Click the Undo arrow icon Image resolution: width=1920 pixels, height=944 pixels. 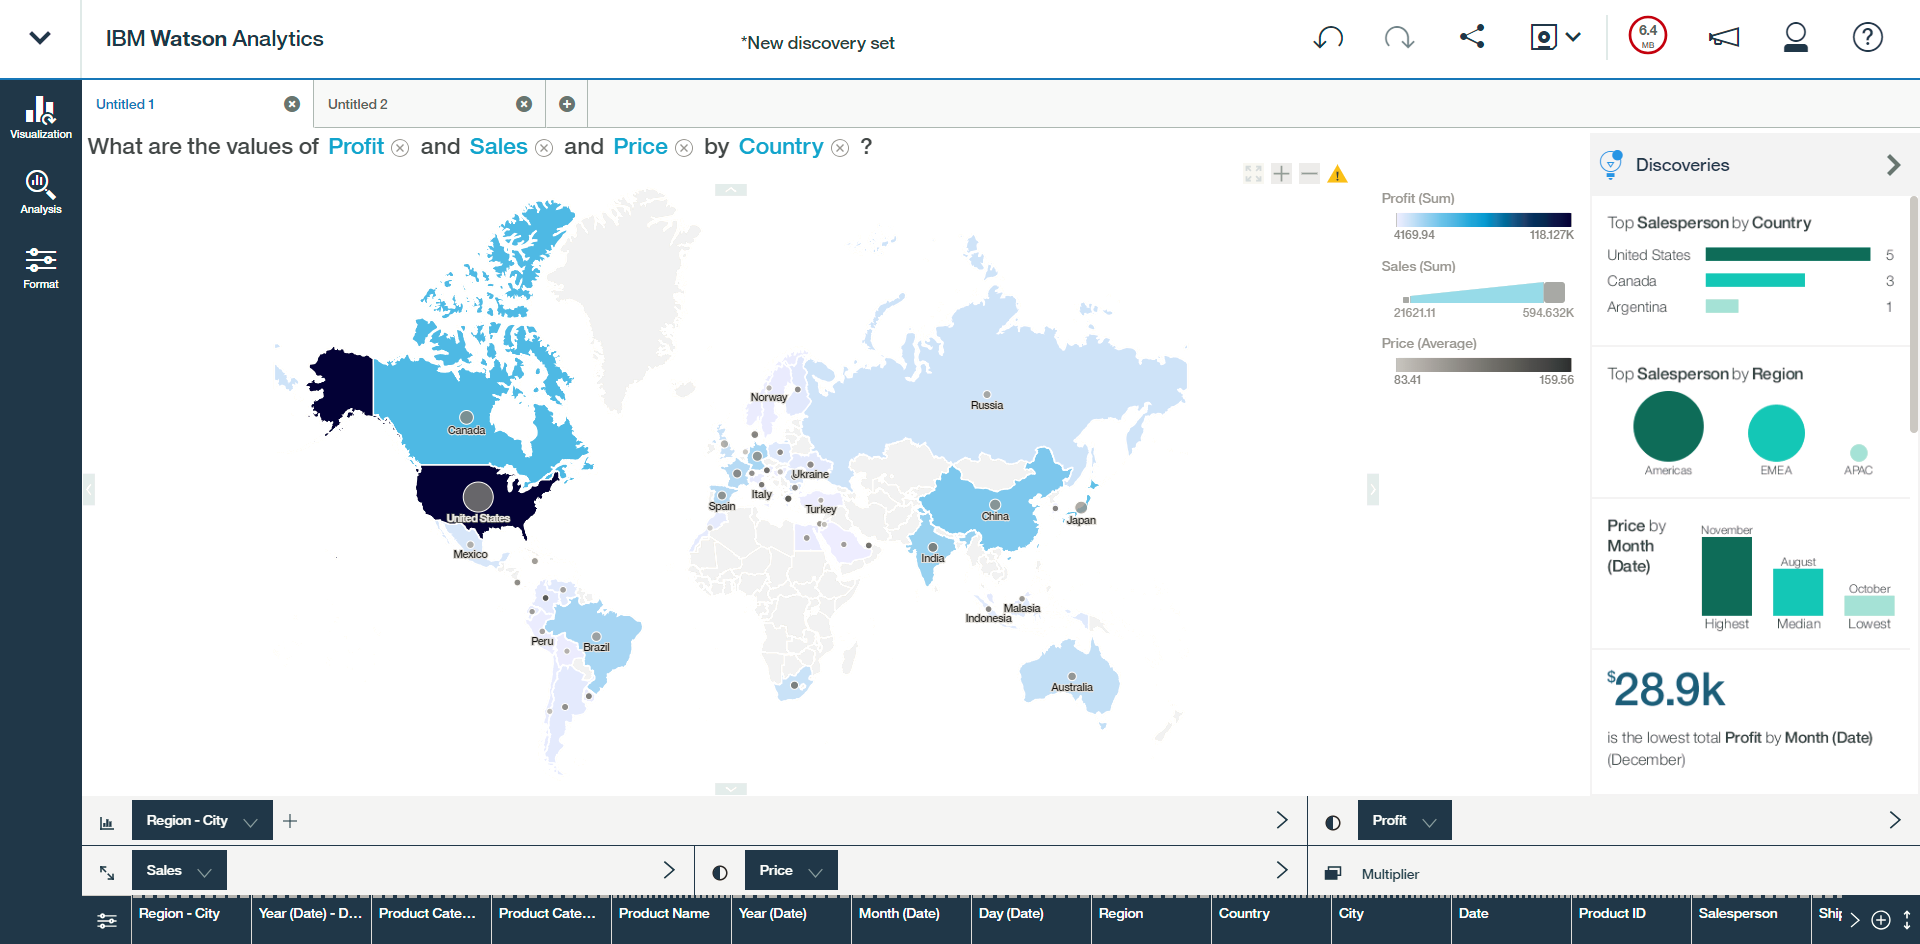pyautogui.click(x=1328, y=38)
